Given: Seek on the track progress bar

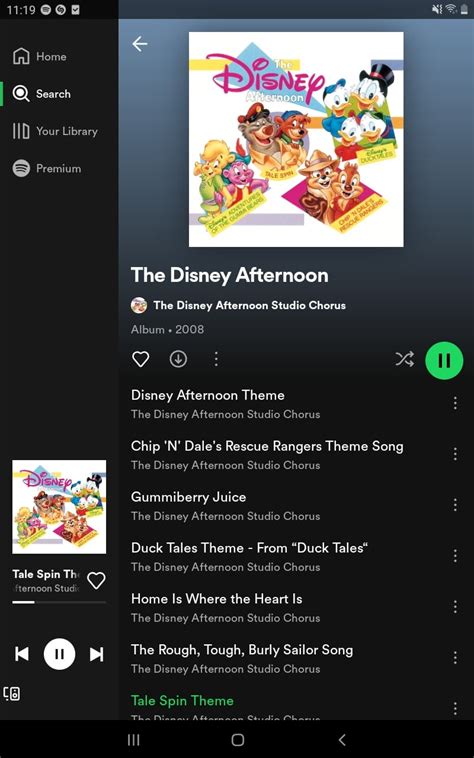Looking at the screenshot, I should click(59, 602).
